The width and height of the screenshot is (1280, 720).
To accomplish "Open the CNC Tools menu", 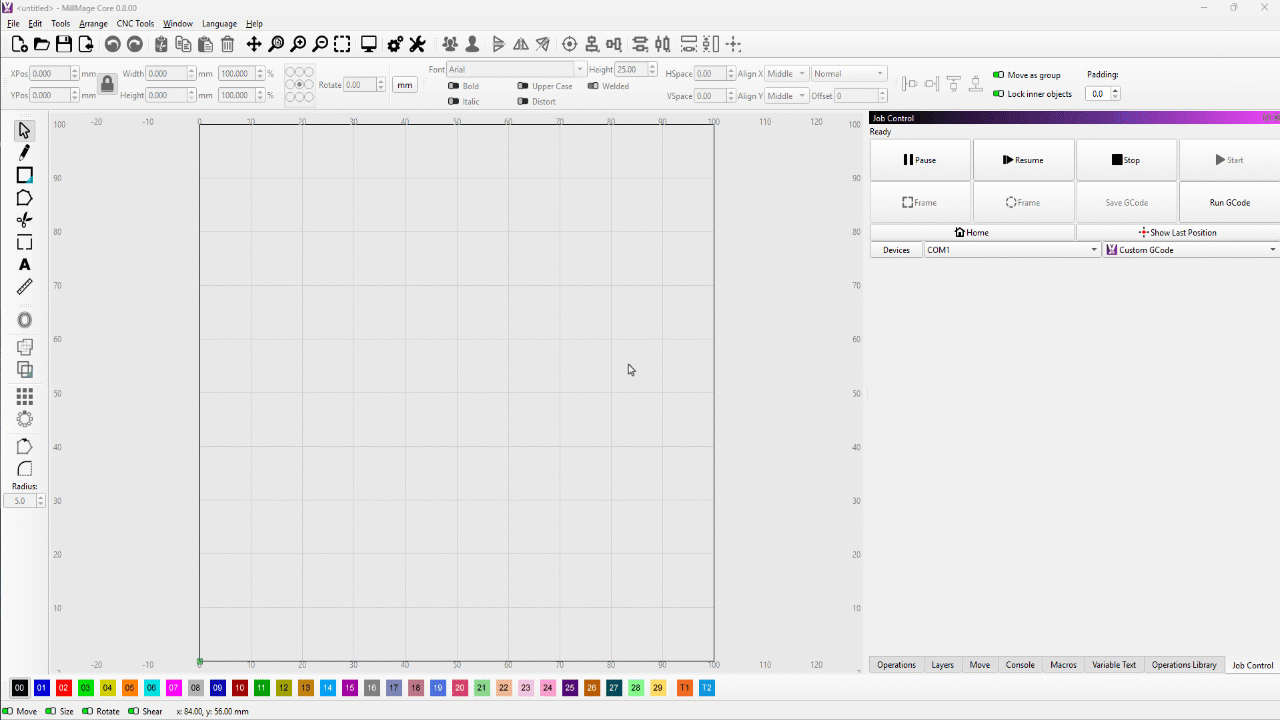I will (x=135, y=24).
